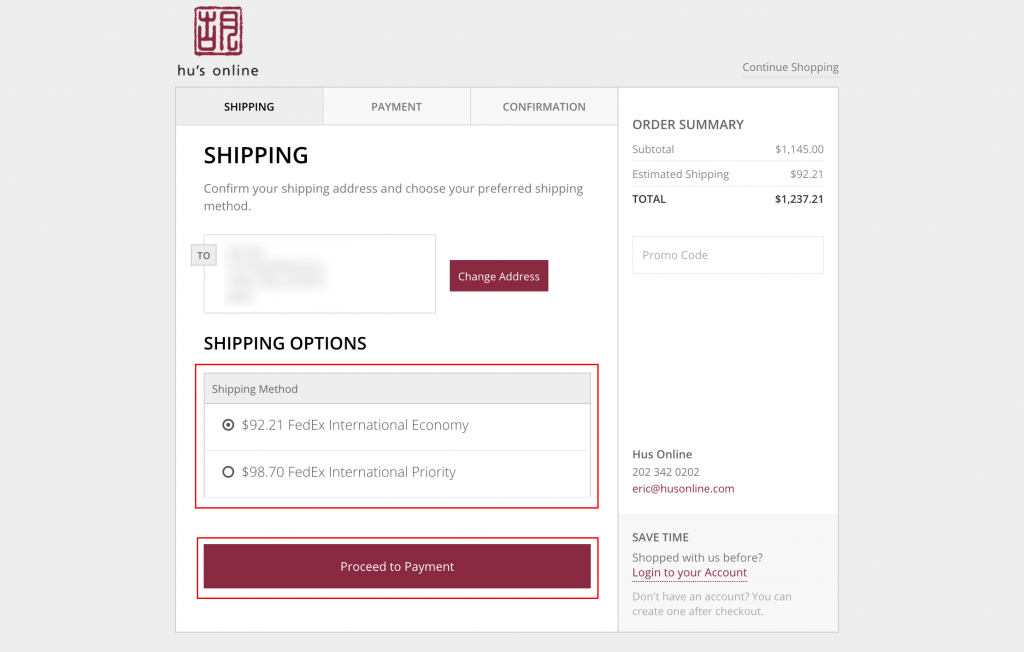
Task: Click Proceed to Payment button
Action: tap(397, 566)
